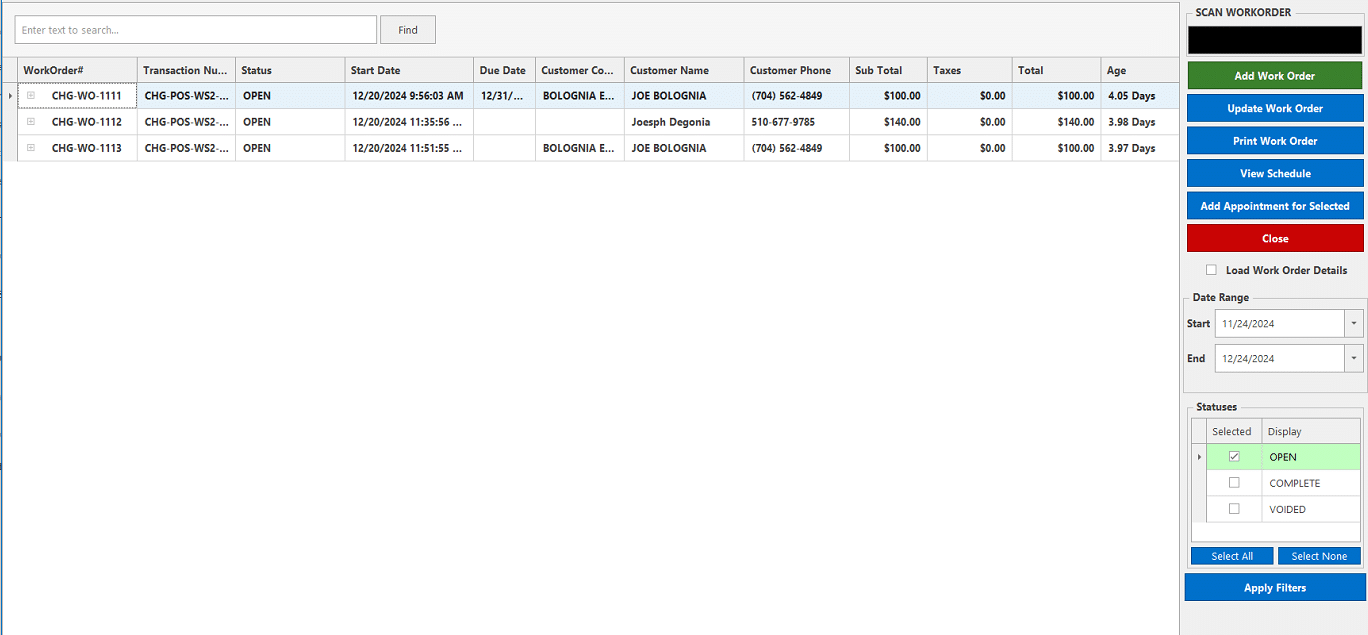Image resolution: width=1368 pixels, height=635 pixels.
Task: Expand the CHG-WO-1111 work order row
Action: pos(31,96)
